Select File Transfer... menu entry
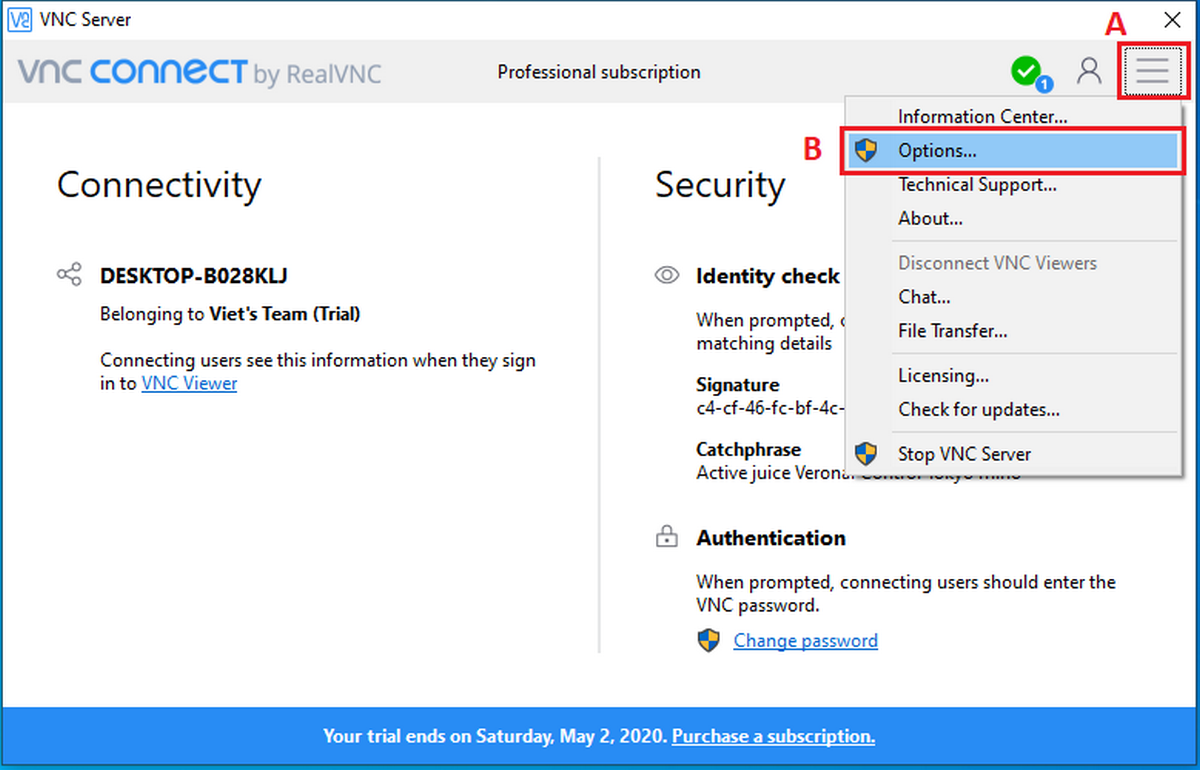The width and height of the screenshot is (1200, 770). coord(952,331)
